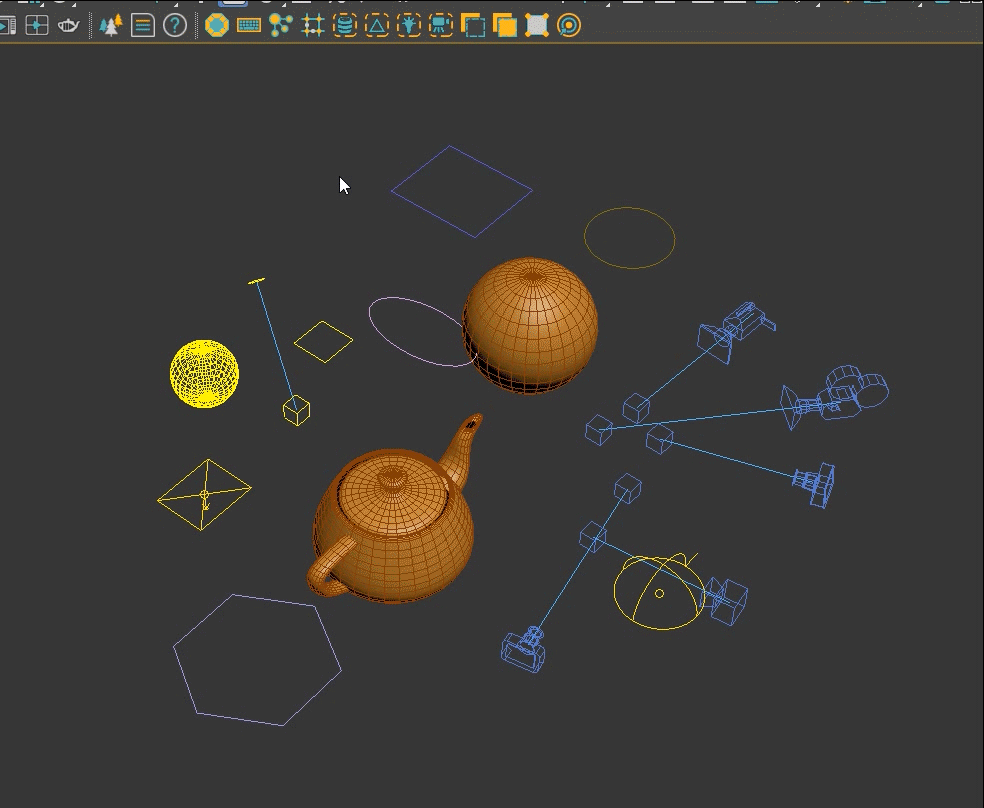Image resolution: width=984 pixels, height=808 pixels.
Task: Open the help question mark icon
Action: (x=175, y=25)
